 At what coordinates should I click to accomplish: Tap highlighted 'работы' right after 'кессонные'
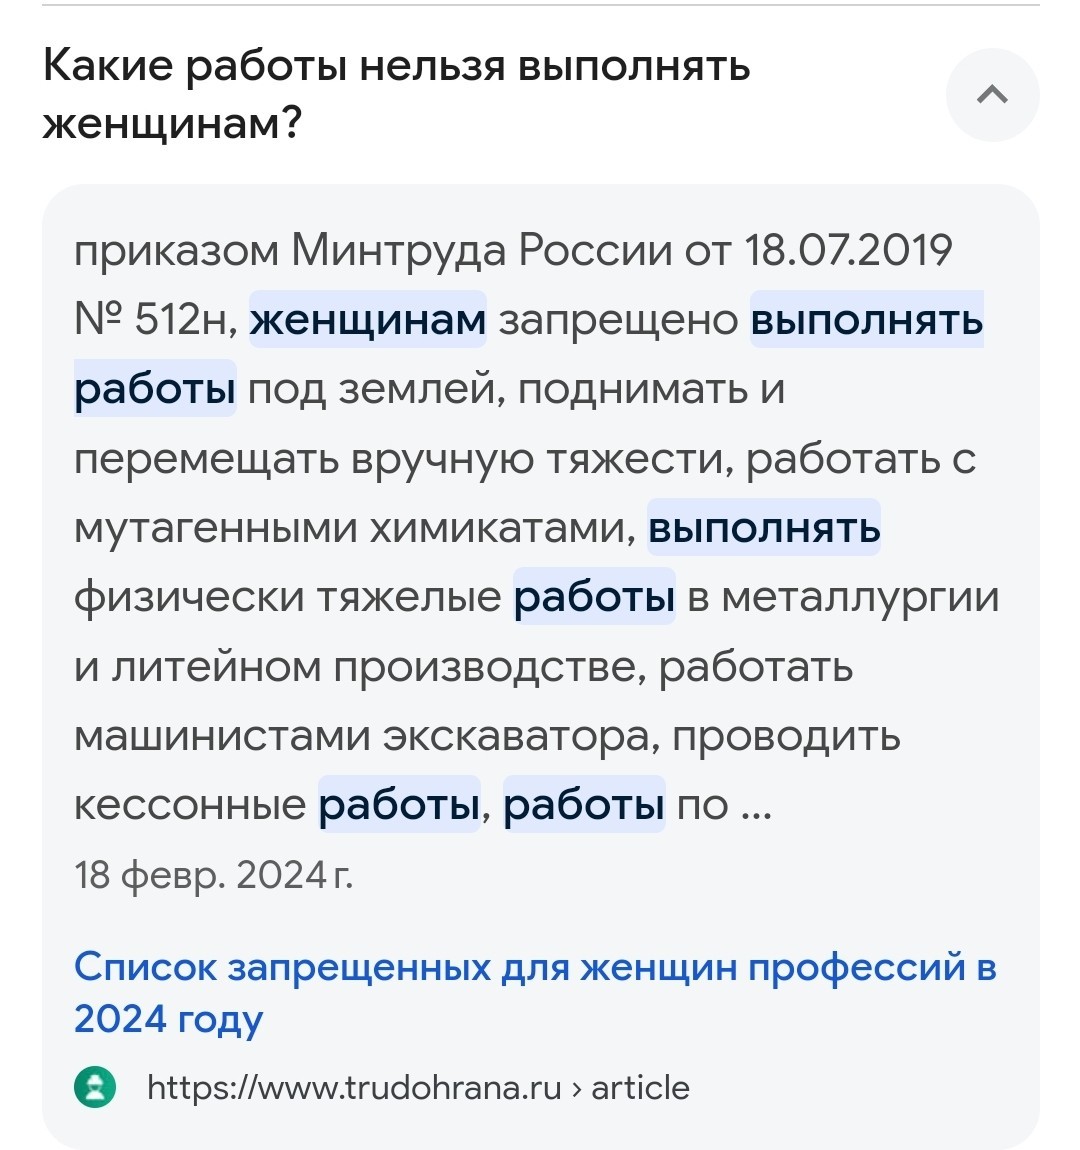pos(399,805)
